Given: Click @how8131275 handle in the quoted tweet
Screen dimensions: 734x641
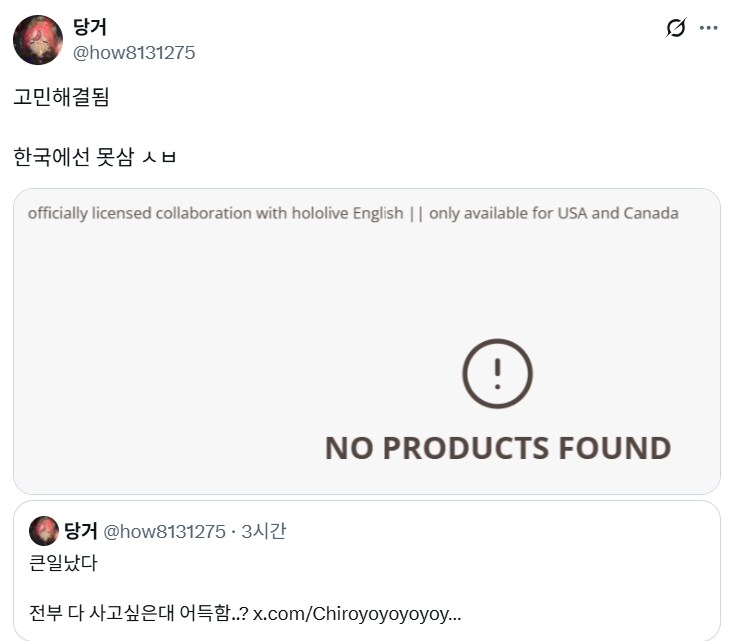Looking at the screenshot, I should pos(164,531).
